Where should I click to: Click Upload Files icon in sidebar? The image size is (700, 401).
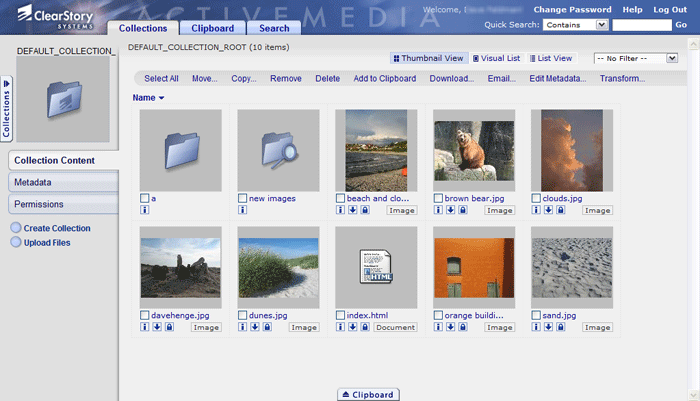(16, 242)
